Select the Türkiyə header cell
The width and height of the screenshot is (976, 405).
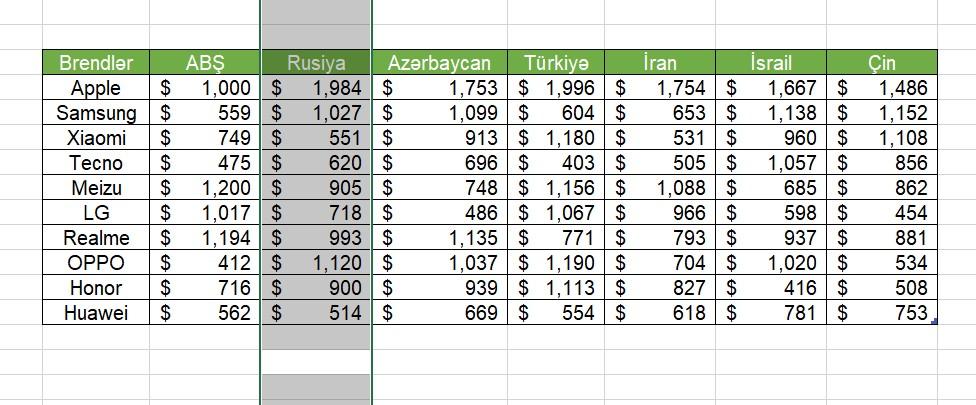pos(556,63)
